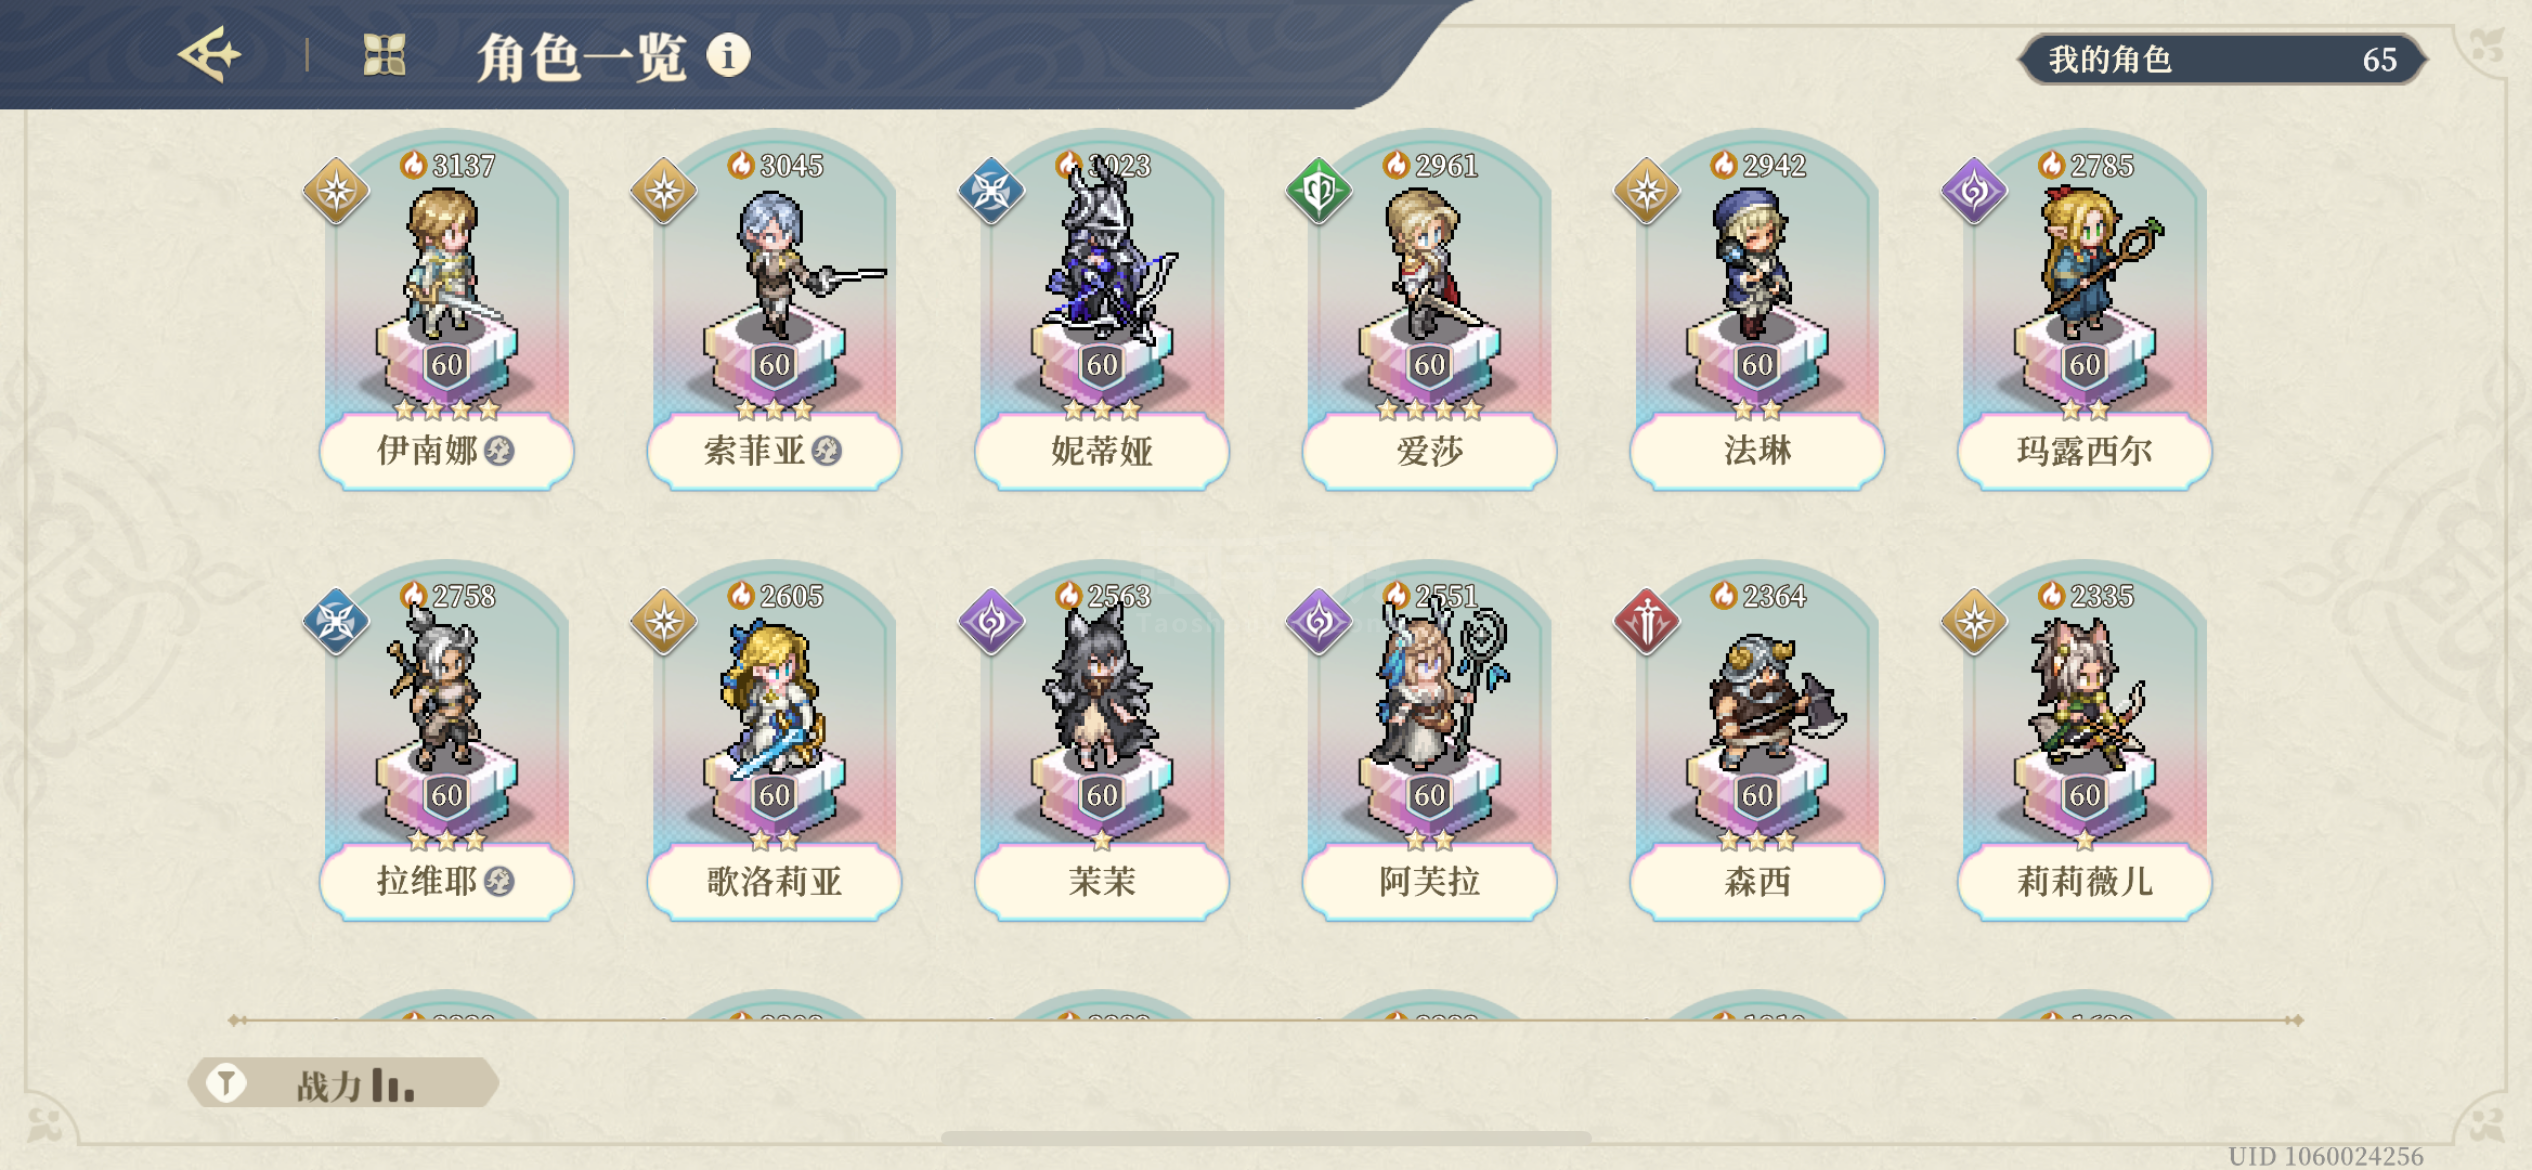
Task: Click the red class badge on 森西
Action: click(1646, 621)
